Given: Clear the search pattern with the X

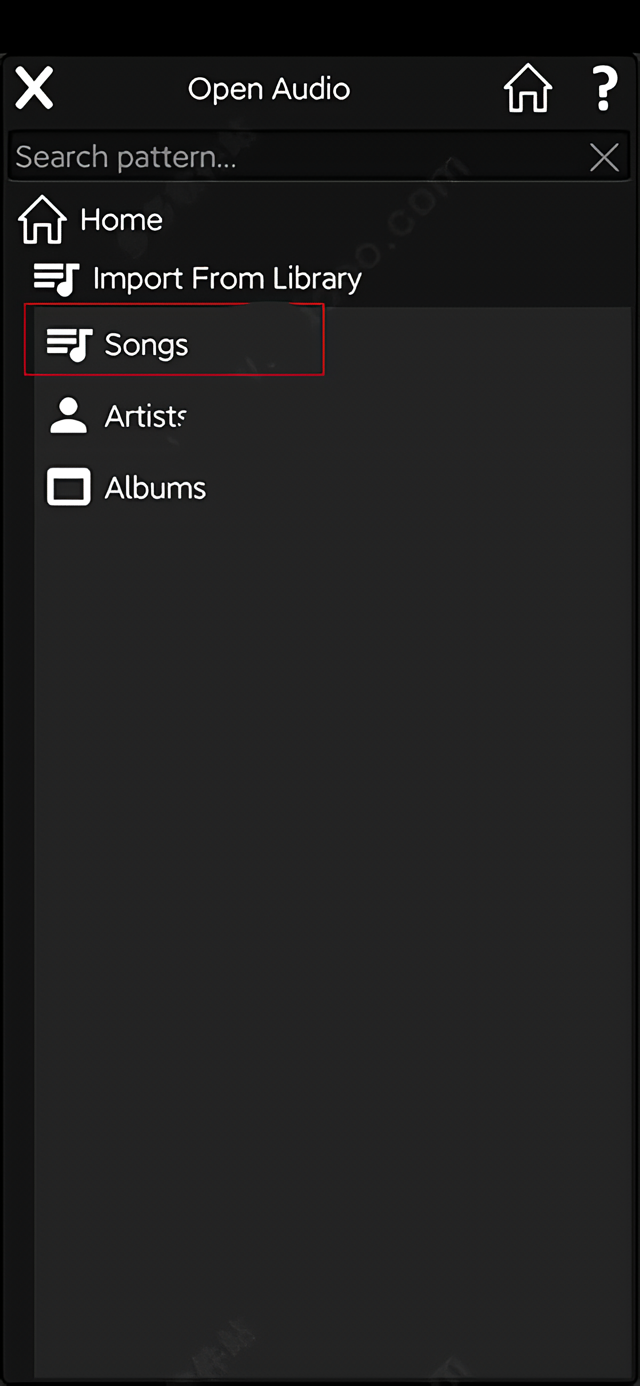Looking at the screenshot, I should [x=604, y=157].
